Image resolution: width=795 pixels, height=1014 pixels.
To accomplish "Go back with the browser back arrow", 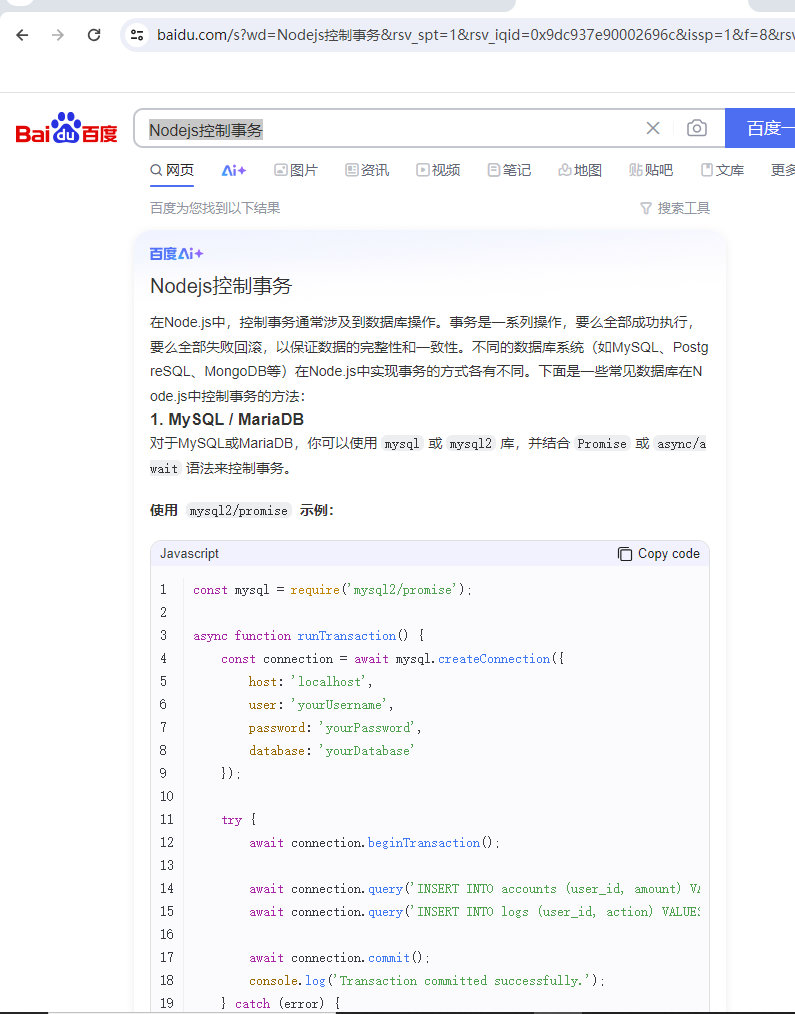I will click(x=22, y=35).
